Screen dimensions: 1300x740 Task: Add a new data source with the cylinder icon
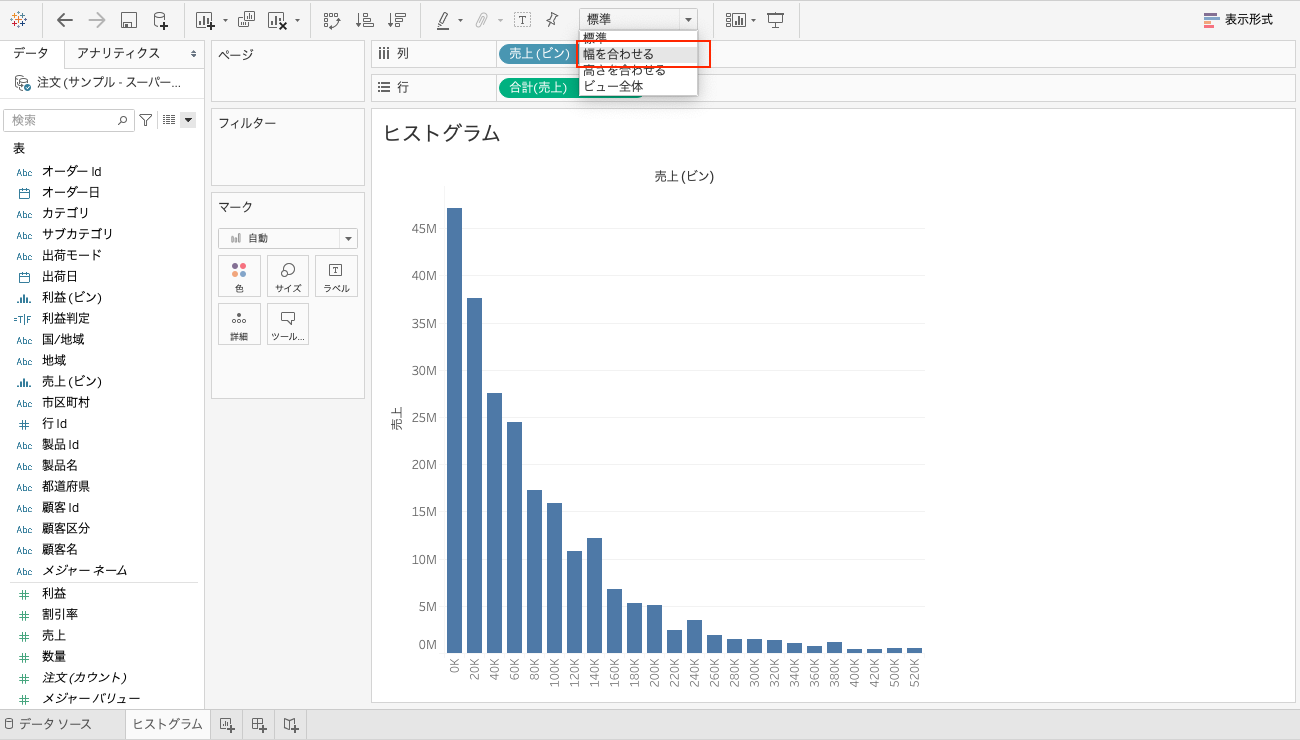pos(160,20)
